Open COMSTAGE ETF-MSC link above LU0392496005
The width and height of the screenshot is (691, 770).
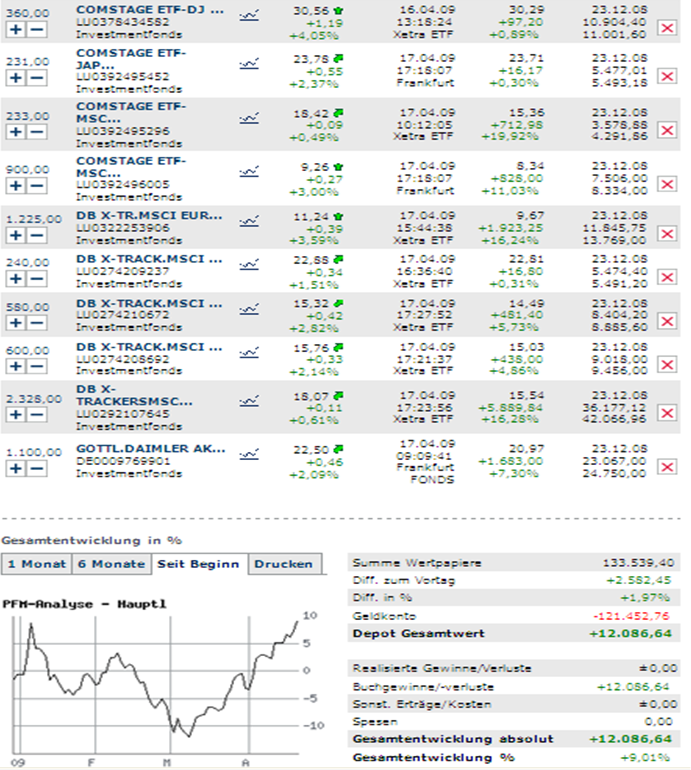[131, 167]
